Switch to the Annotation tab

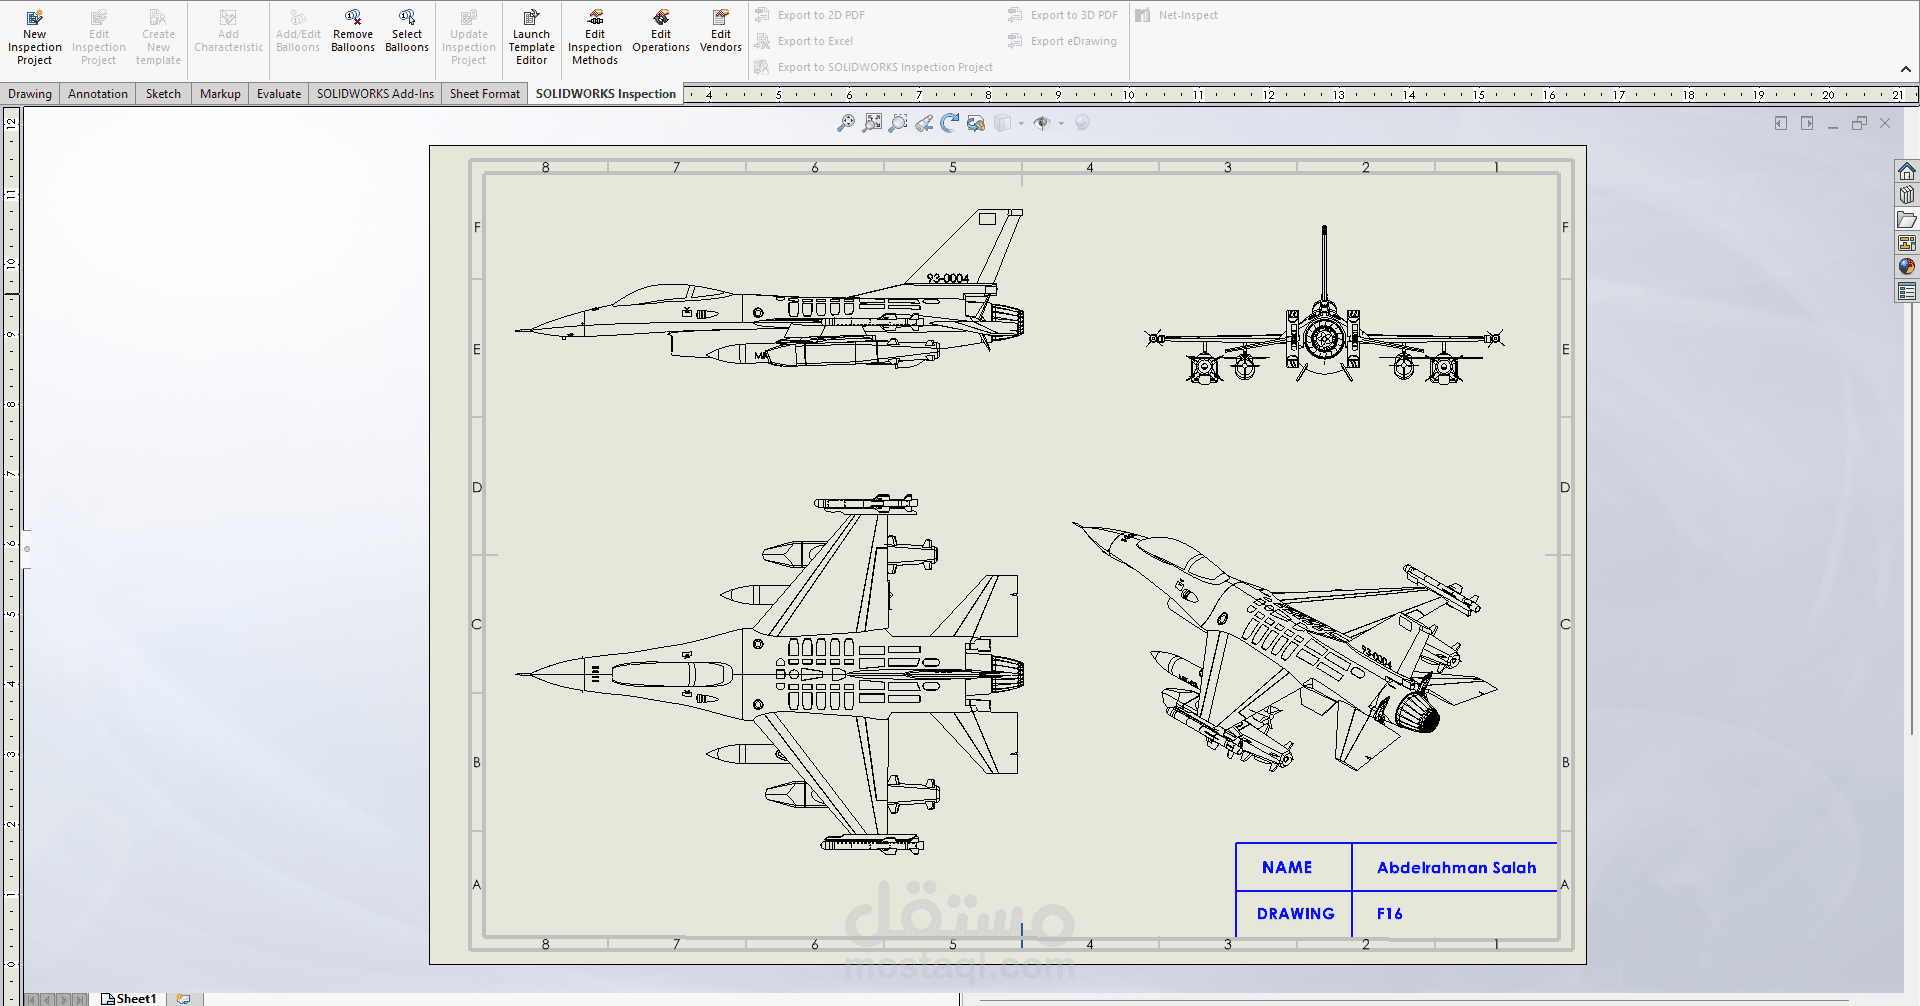(98, 94)
